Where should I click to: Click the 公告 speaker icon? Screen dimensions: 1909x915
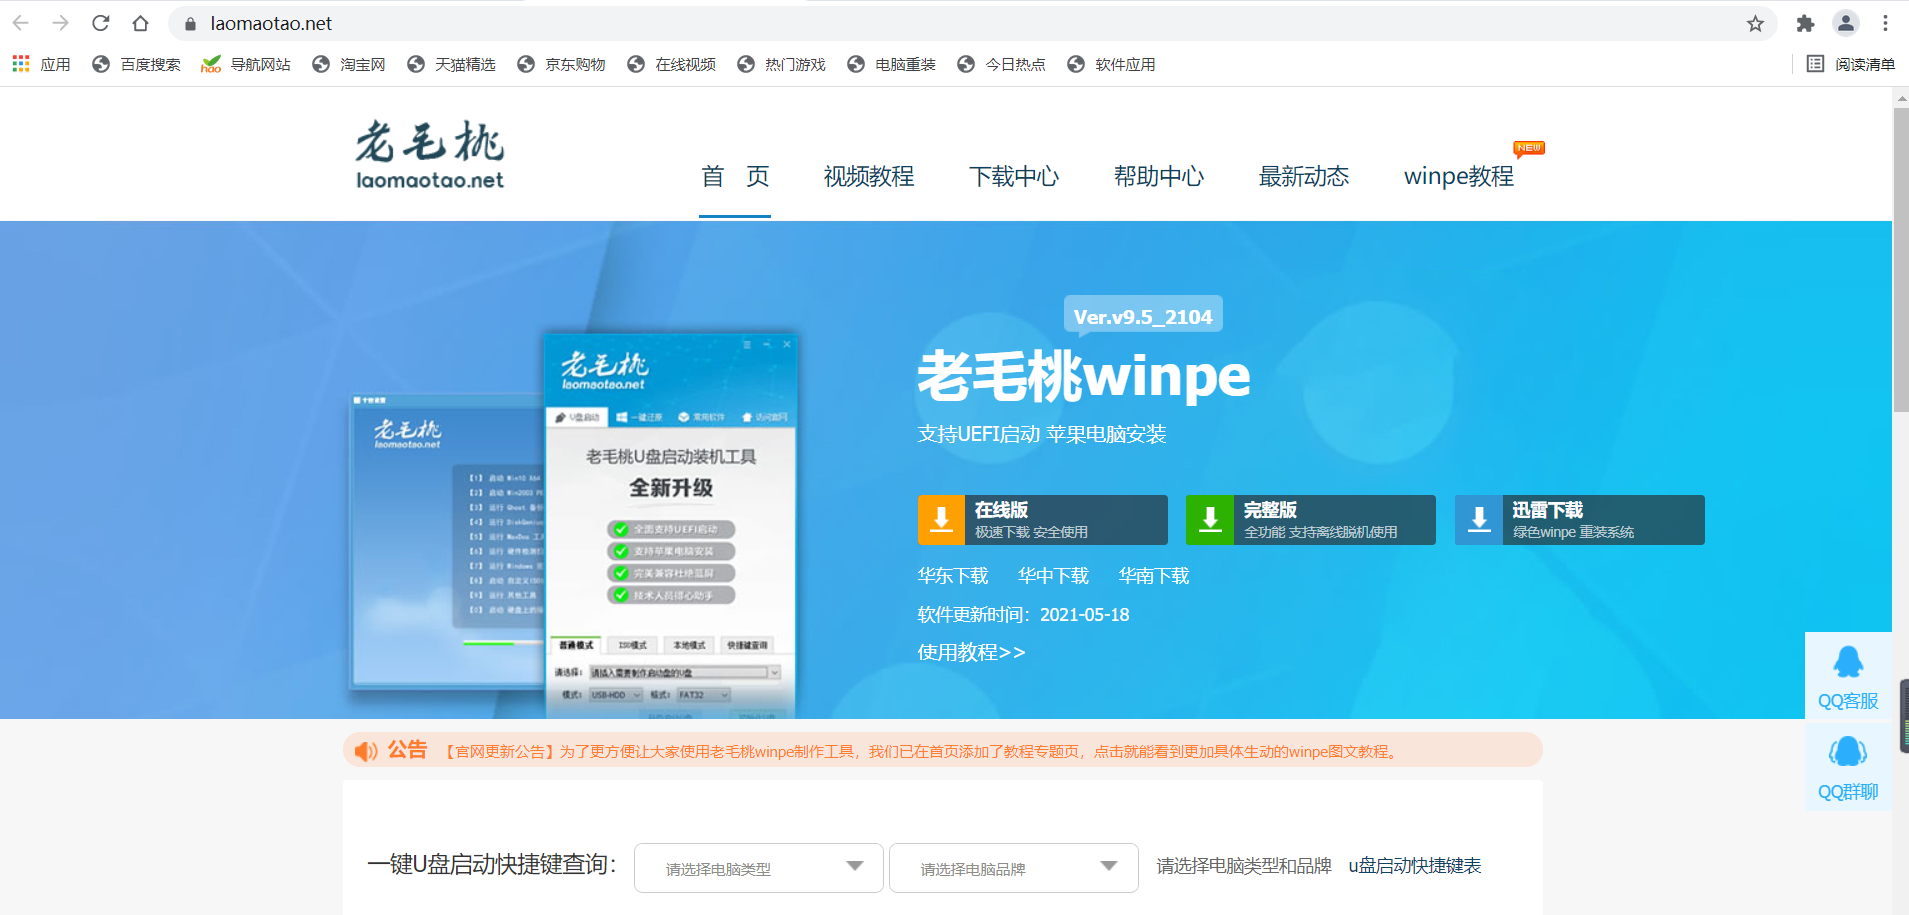coord(366,751)
